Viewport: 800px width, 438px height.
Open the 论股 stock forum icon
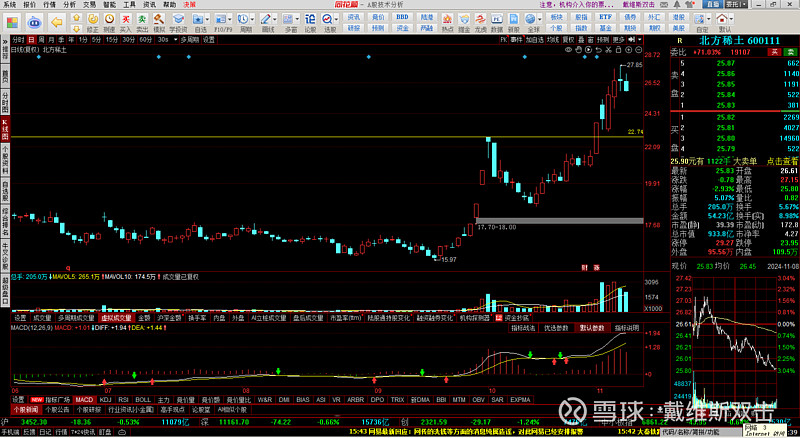(x=310, y=19)
